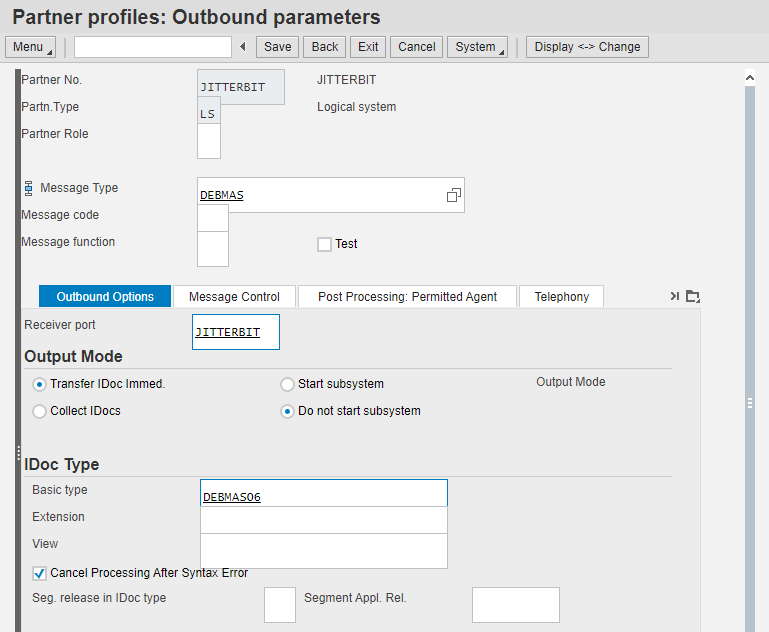The image size is (769, 632).
Task: Open Post Processing: Permitted Agent tab
Action: 407,297
